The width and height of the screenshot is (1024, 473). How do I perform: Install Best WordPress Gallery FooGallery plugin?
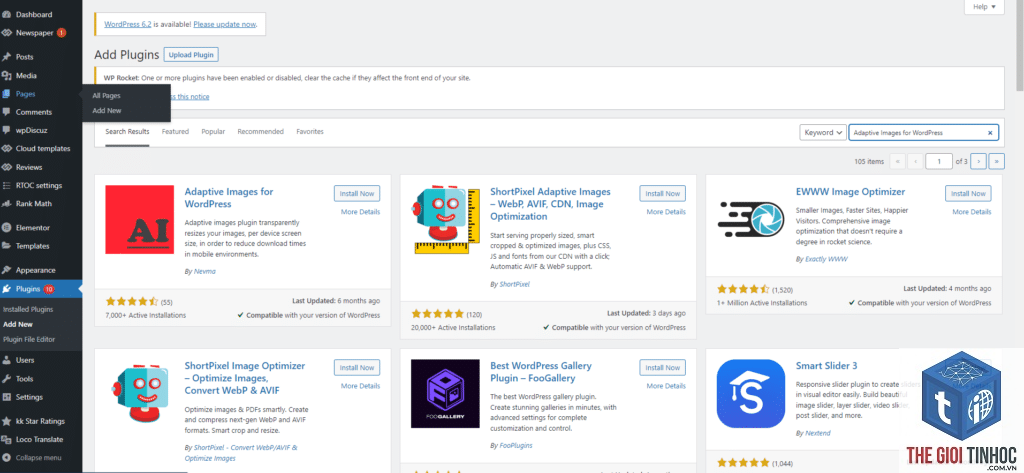pos(663,368)
